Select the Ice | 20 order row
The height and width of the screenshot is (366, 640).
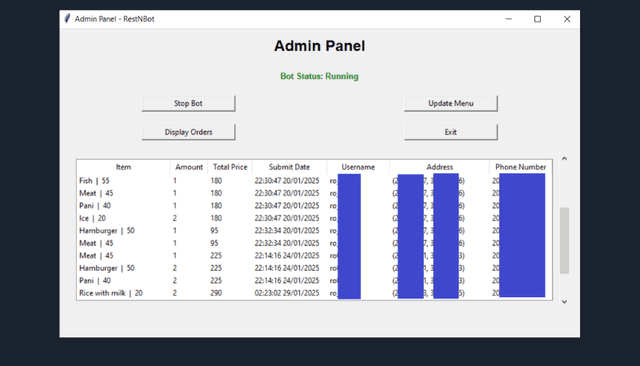coord(314,218)
